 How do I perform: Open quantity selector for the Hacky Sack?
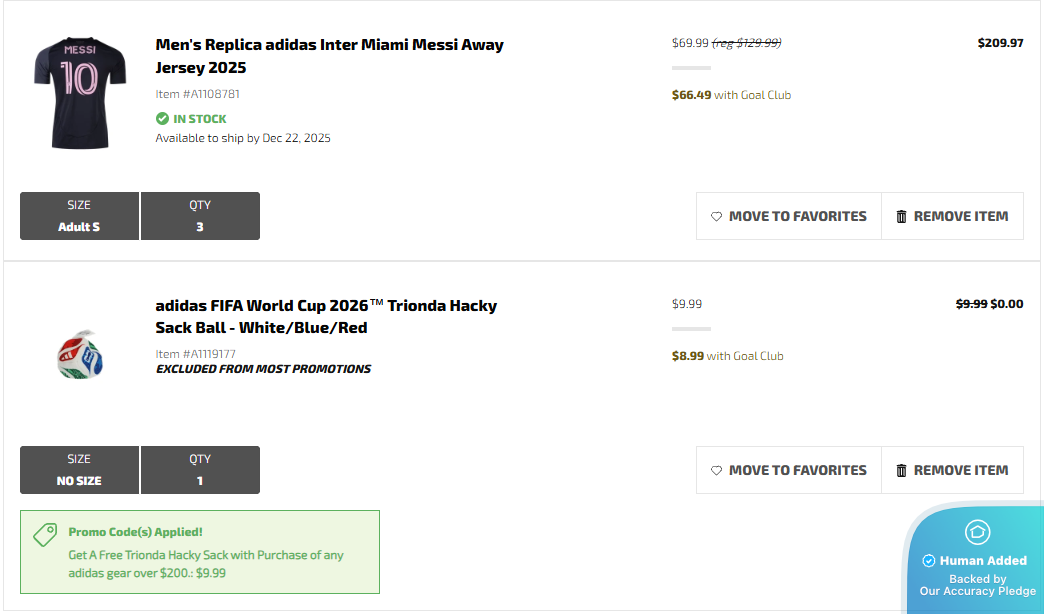click(x=200, y=470)
